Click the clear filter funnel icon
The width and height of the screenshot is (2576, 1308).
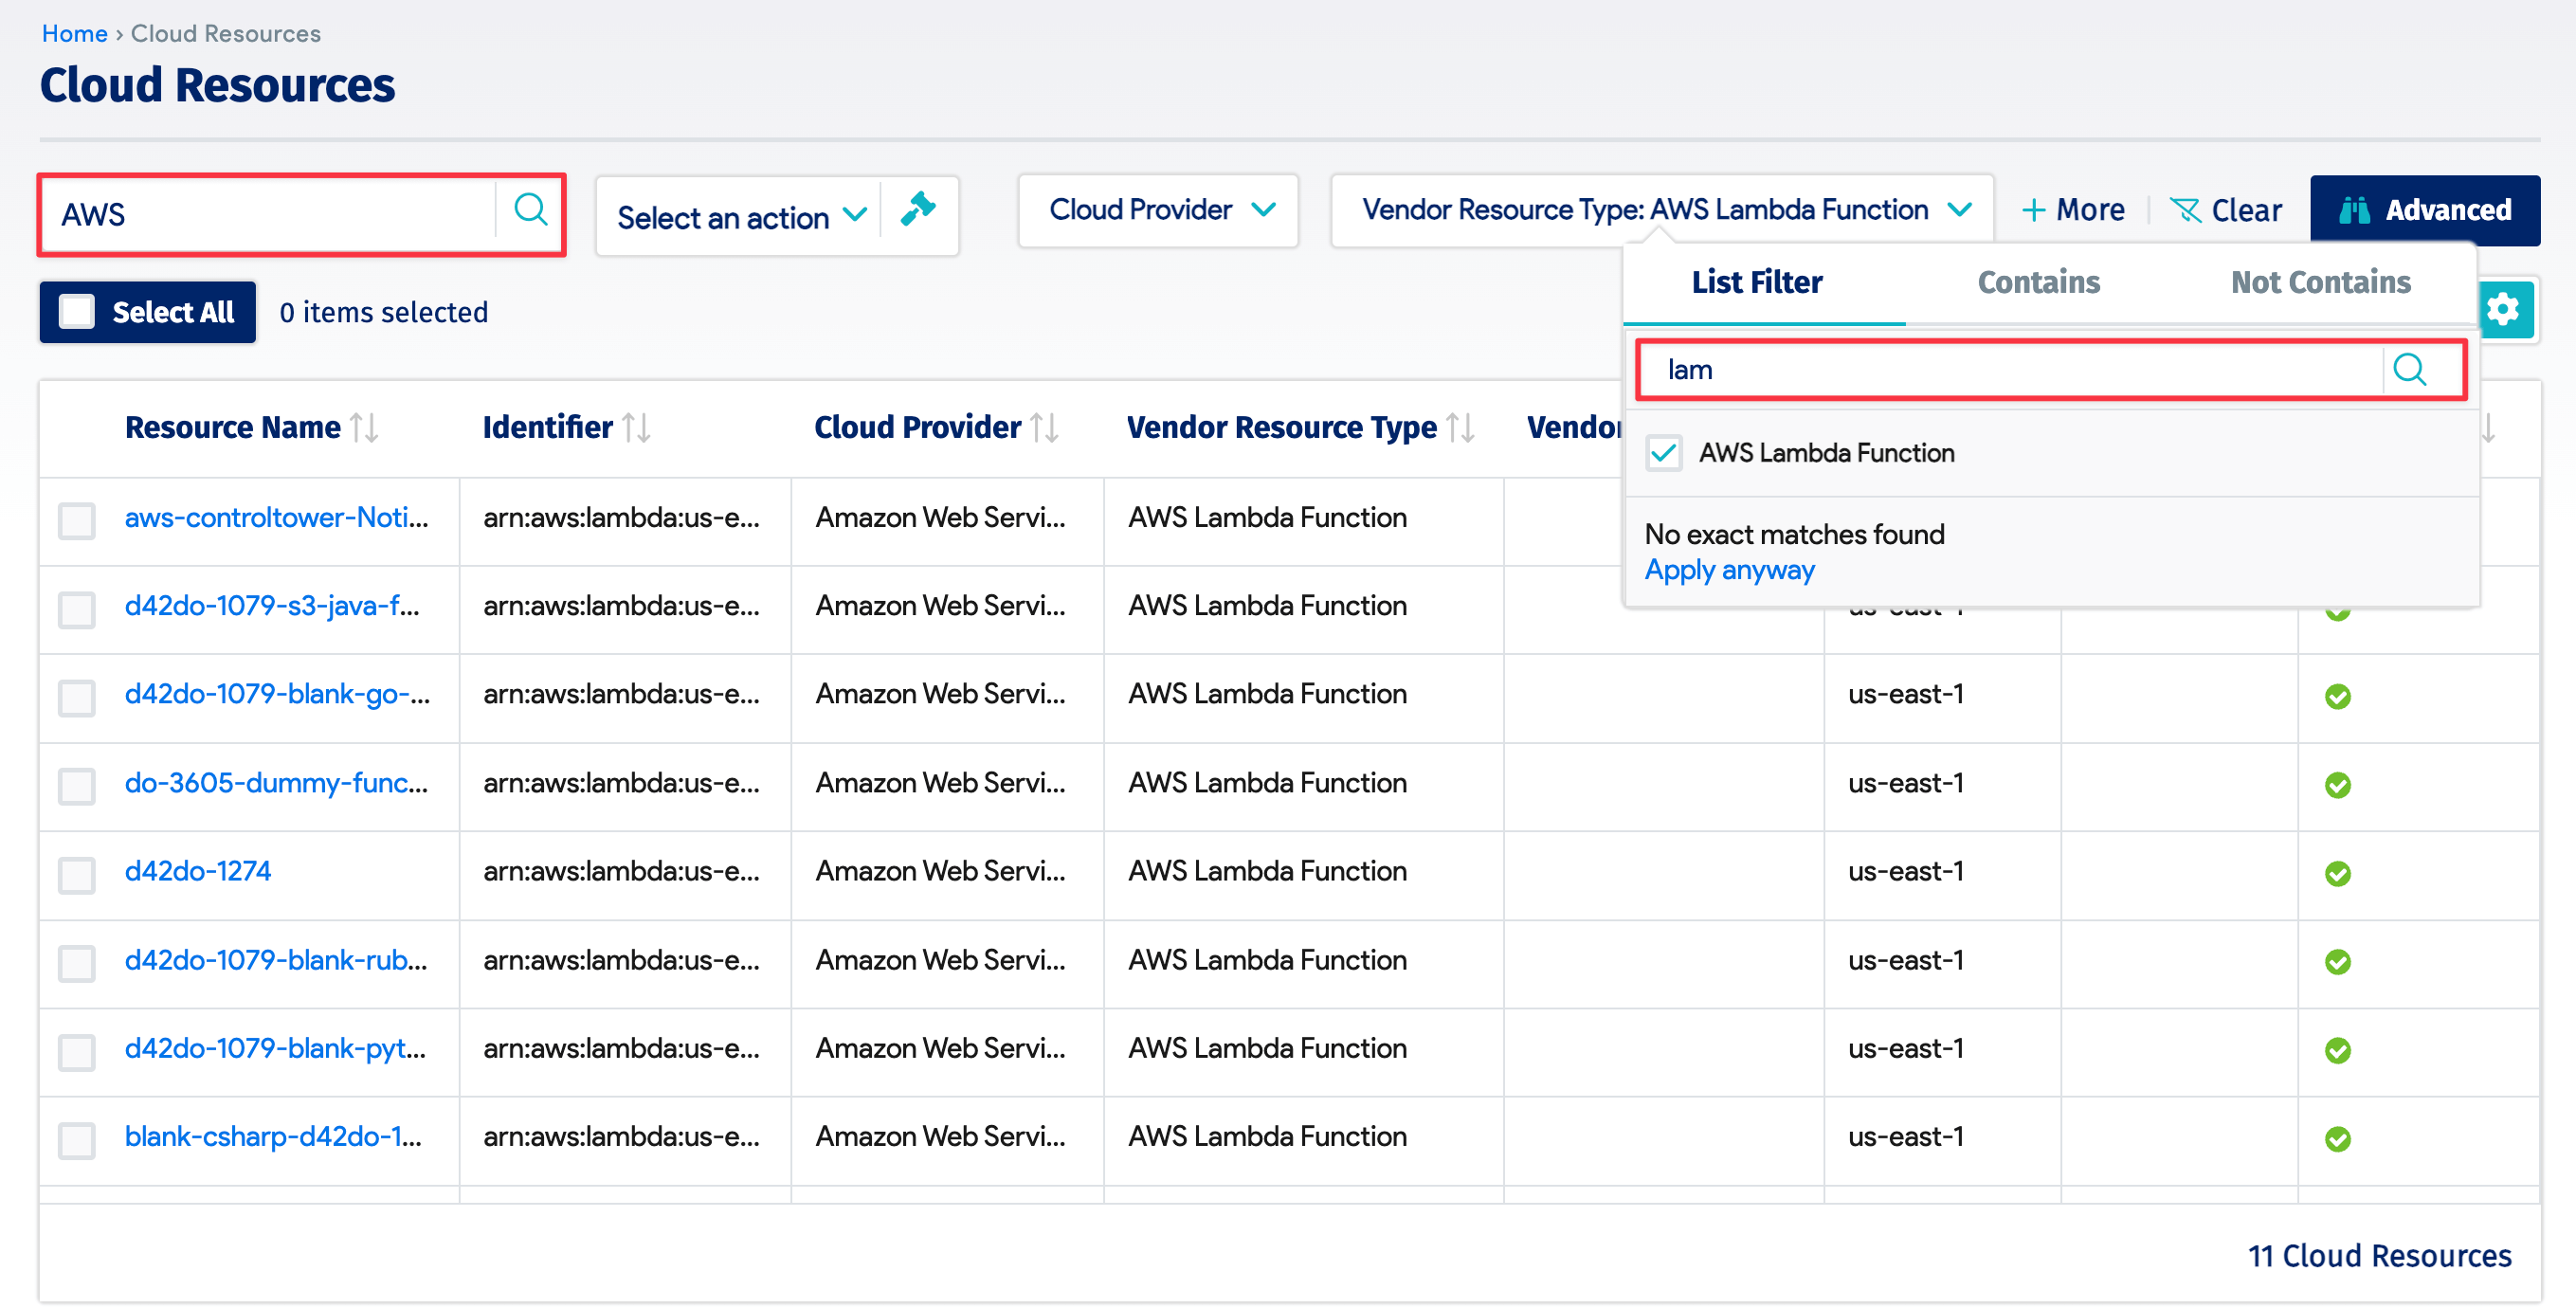pos(2187,210)
